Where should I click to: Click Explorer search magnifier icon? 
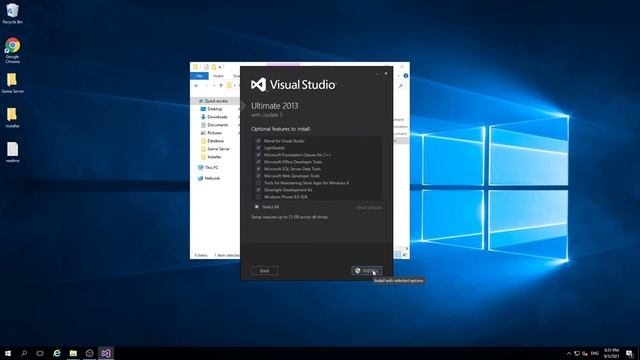click(x=401, y=86)
